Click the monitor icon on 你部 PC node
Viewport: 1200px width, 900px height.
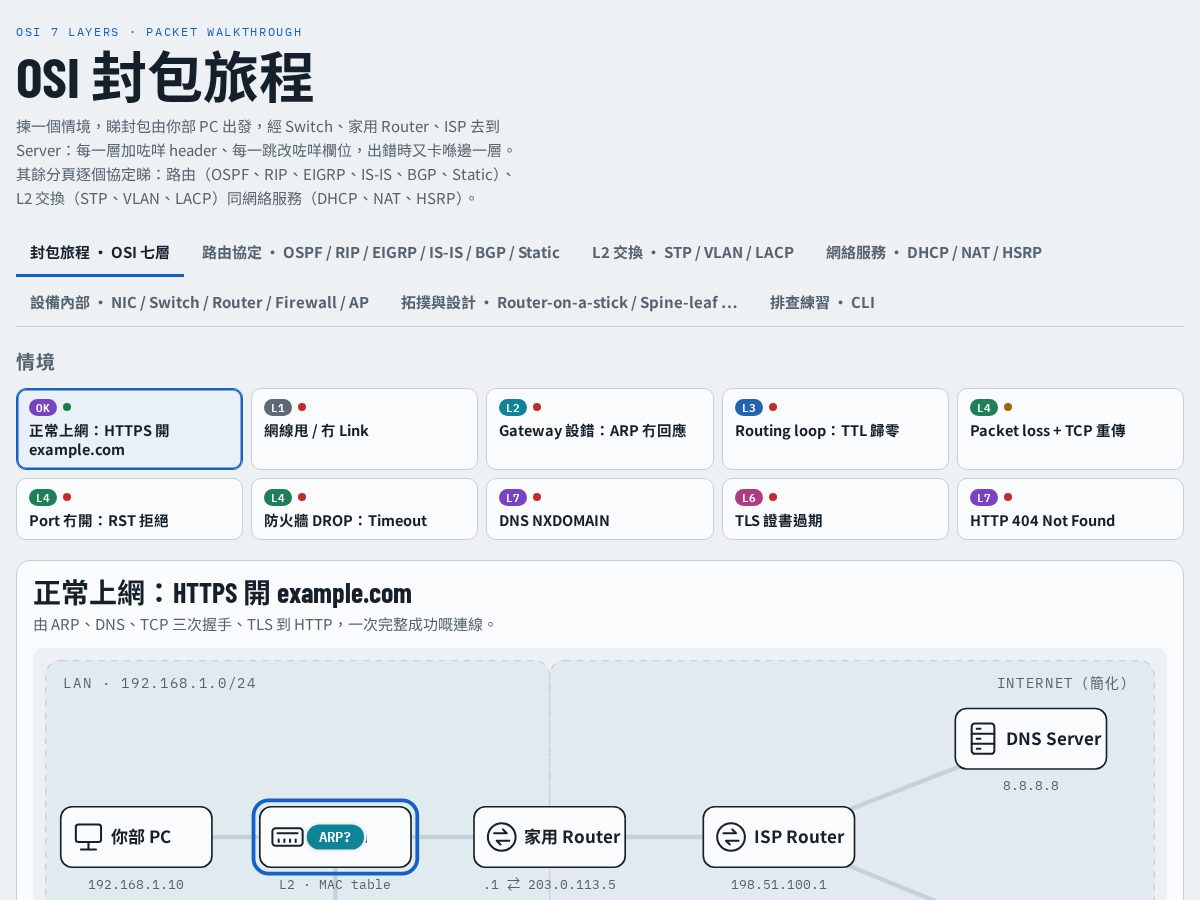click(x=89, y=837)
